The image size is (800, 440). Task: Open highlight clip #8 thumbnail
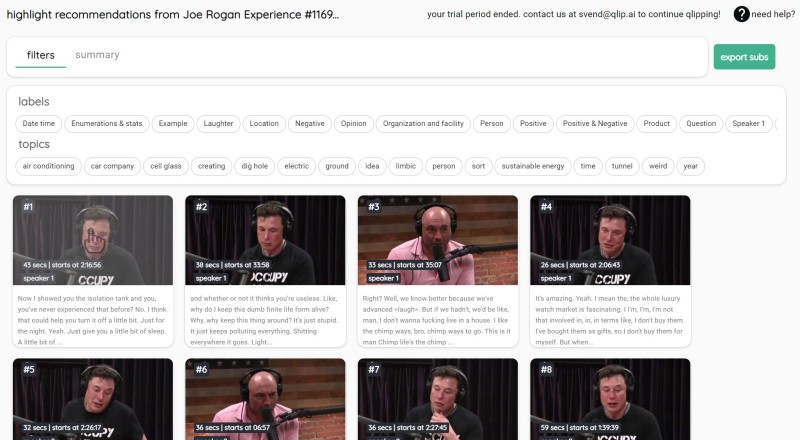coord(610,399)
